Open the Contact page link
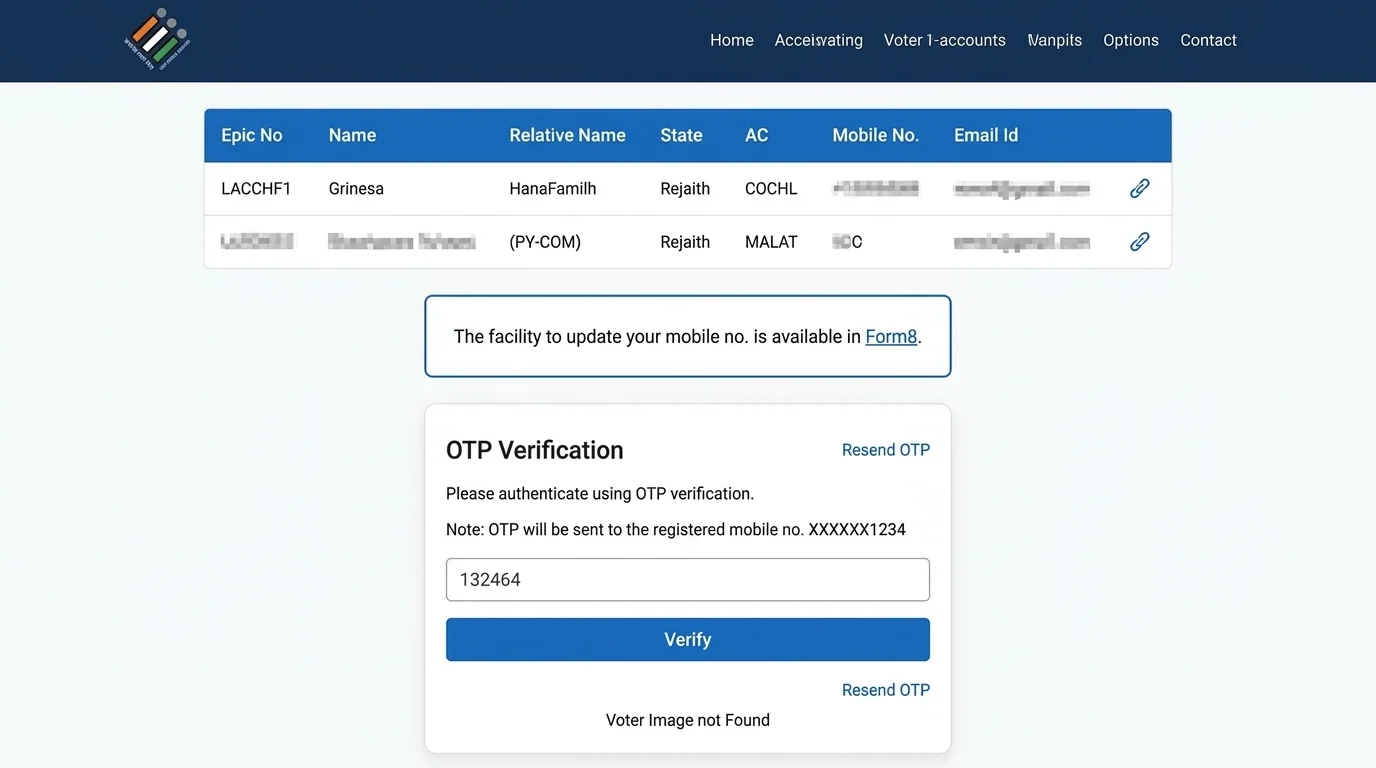Screen dimensions: 1376x768 [1208, 40]
